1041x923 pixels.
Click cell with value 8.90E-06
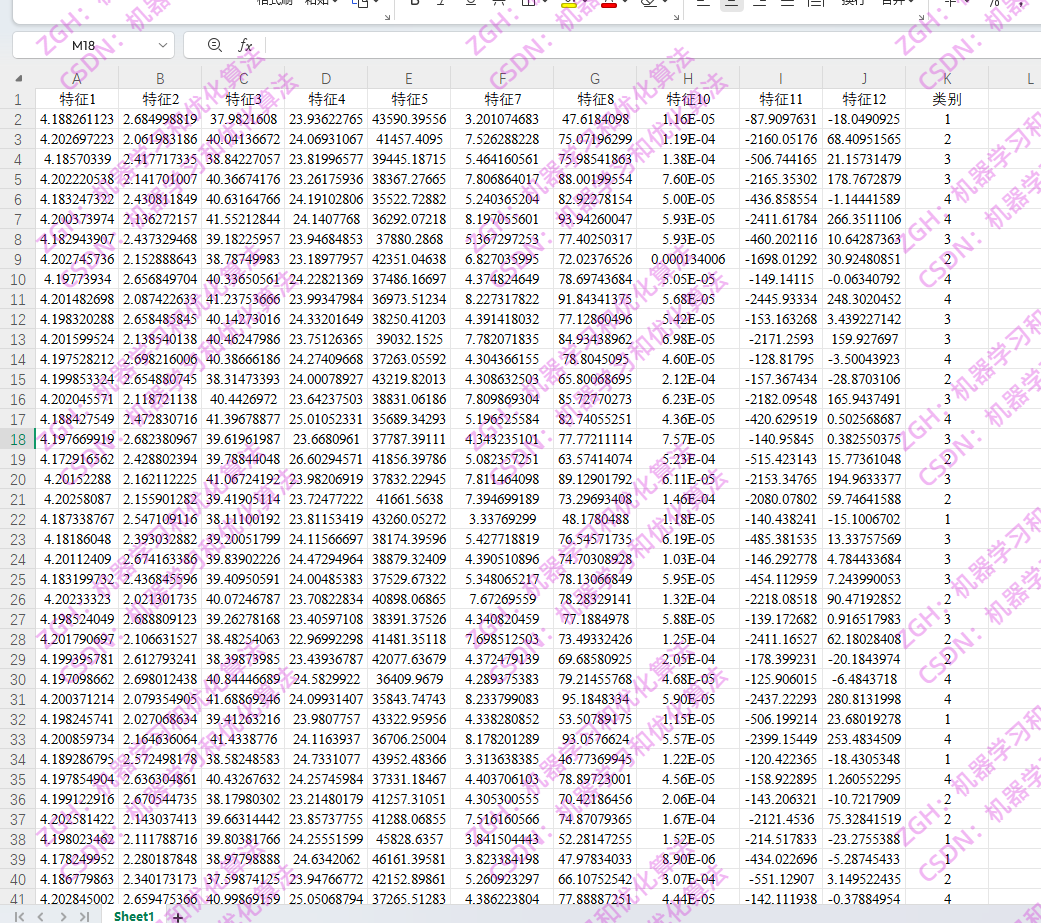pos(688,859)
